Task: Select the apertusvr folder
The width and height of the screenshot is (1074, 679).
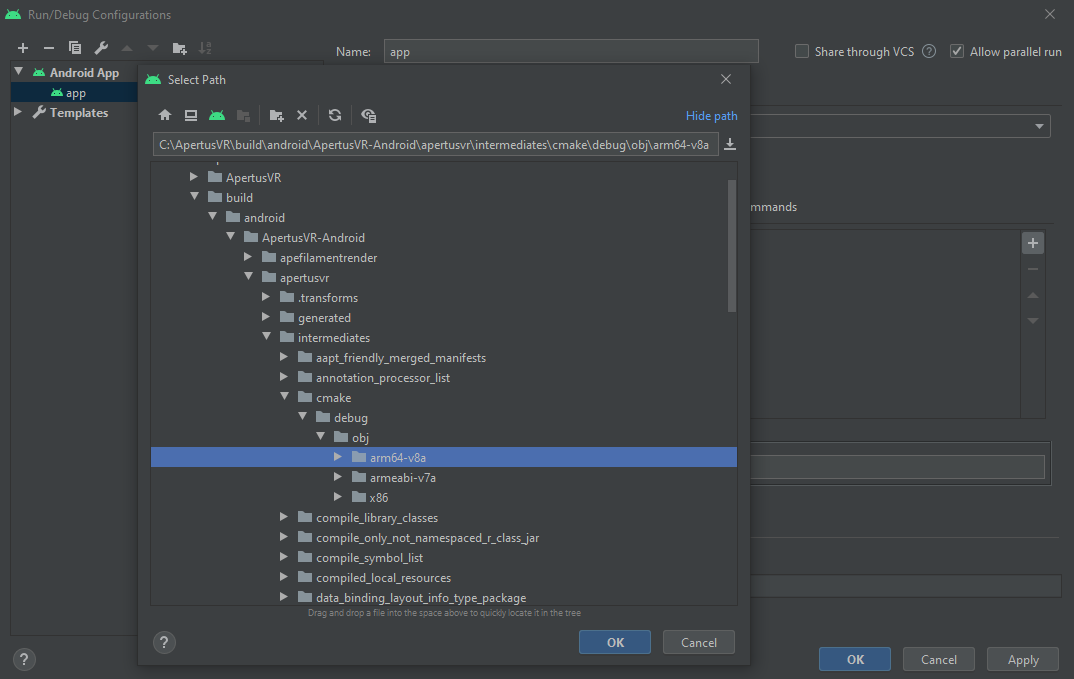Action: pos(304,277)
